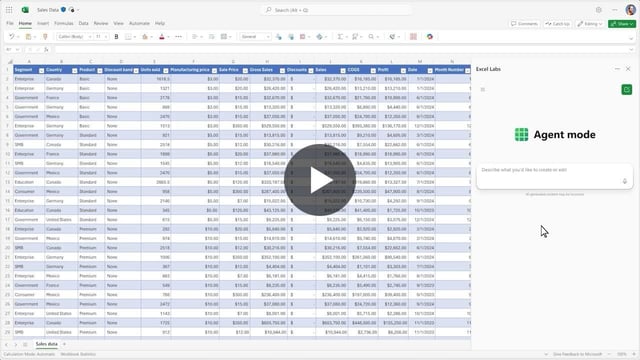Open the app launcher grid icon
This screenshot has width=640, height=360.
point(9,10)
